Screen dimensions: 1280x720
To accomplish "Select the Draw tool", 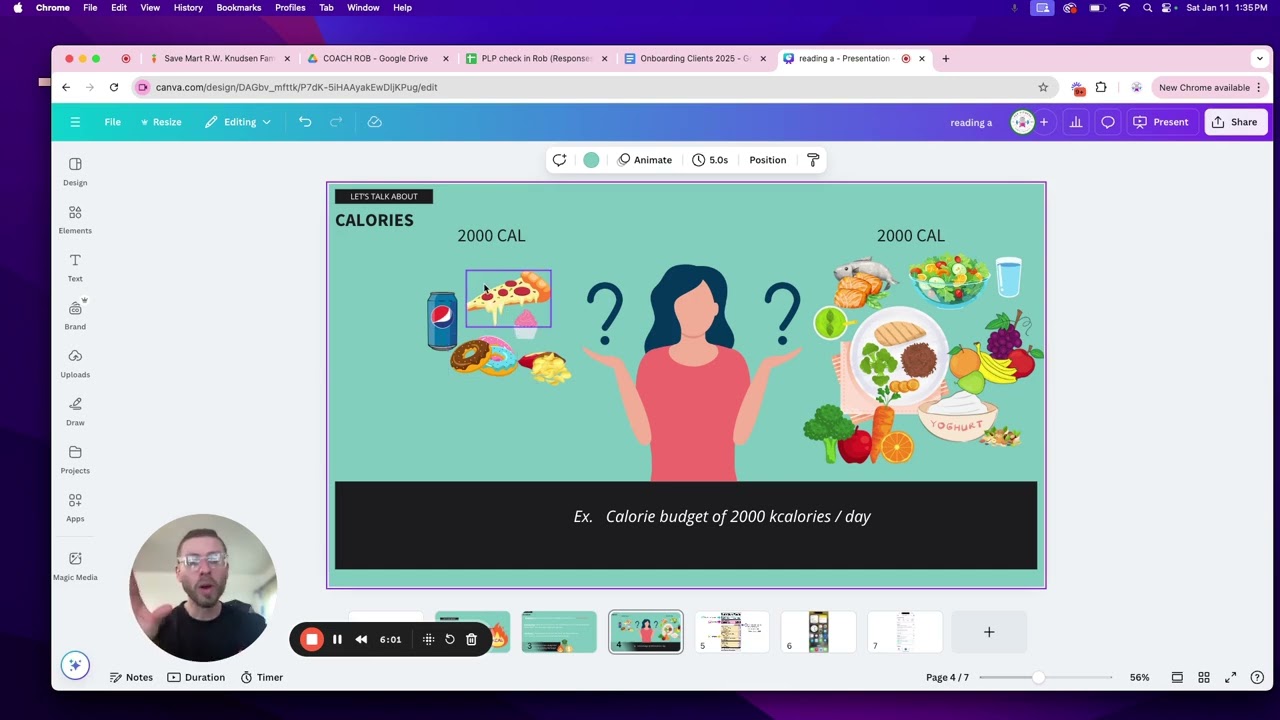I will [x=75, y=411].
